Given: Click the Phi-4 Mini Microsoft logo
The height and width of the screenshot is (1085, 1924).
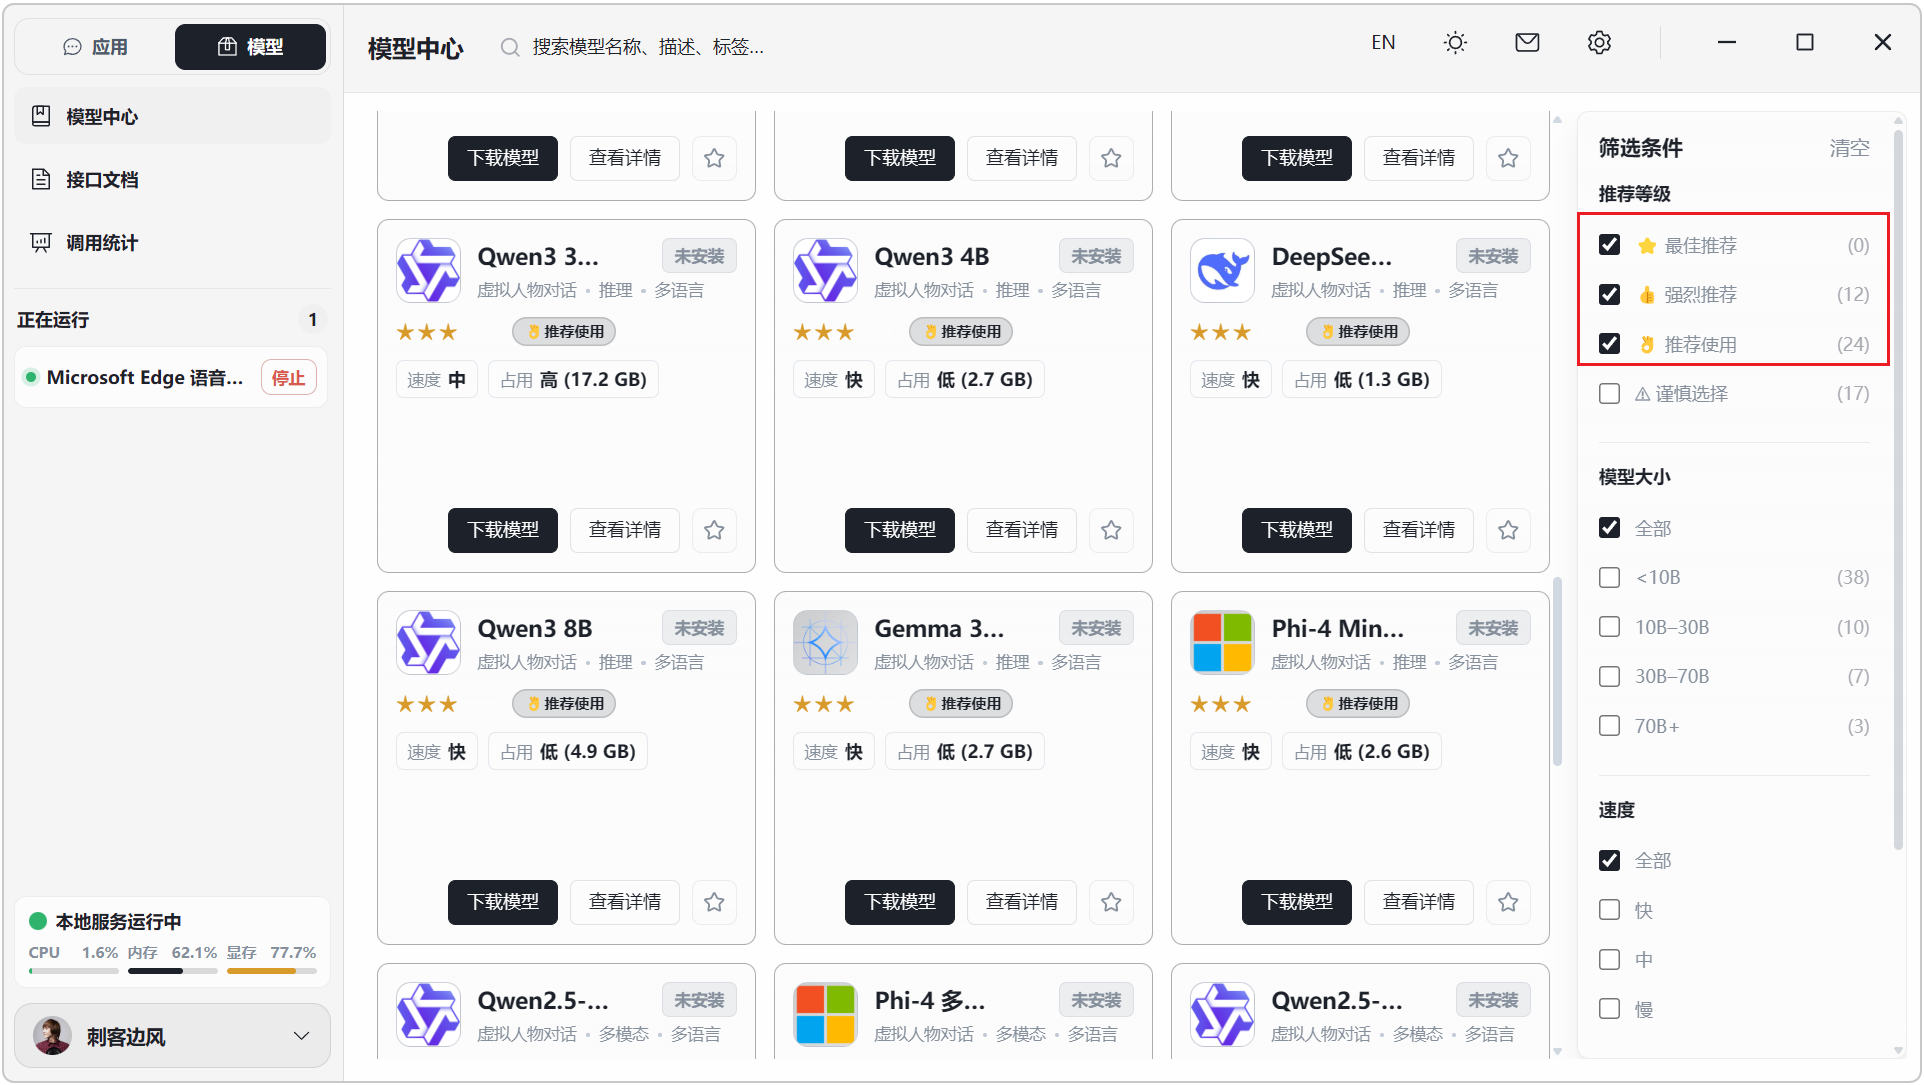Looking at the screenshot, I should [x=1222, y=643].
